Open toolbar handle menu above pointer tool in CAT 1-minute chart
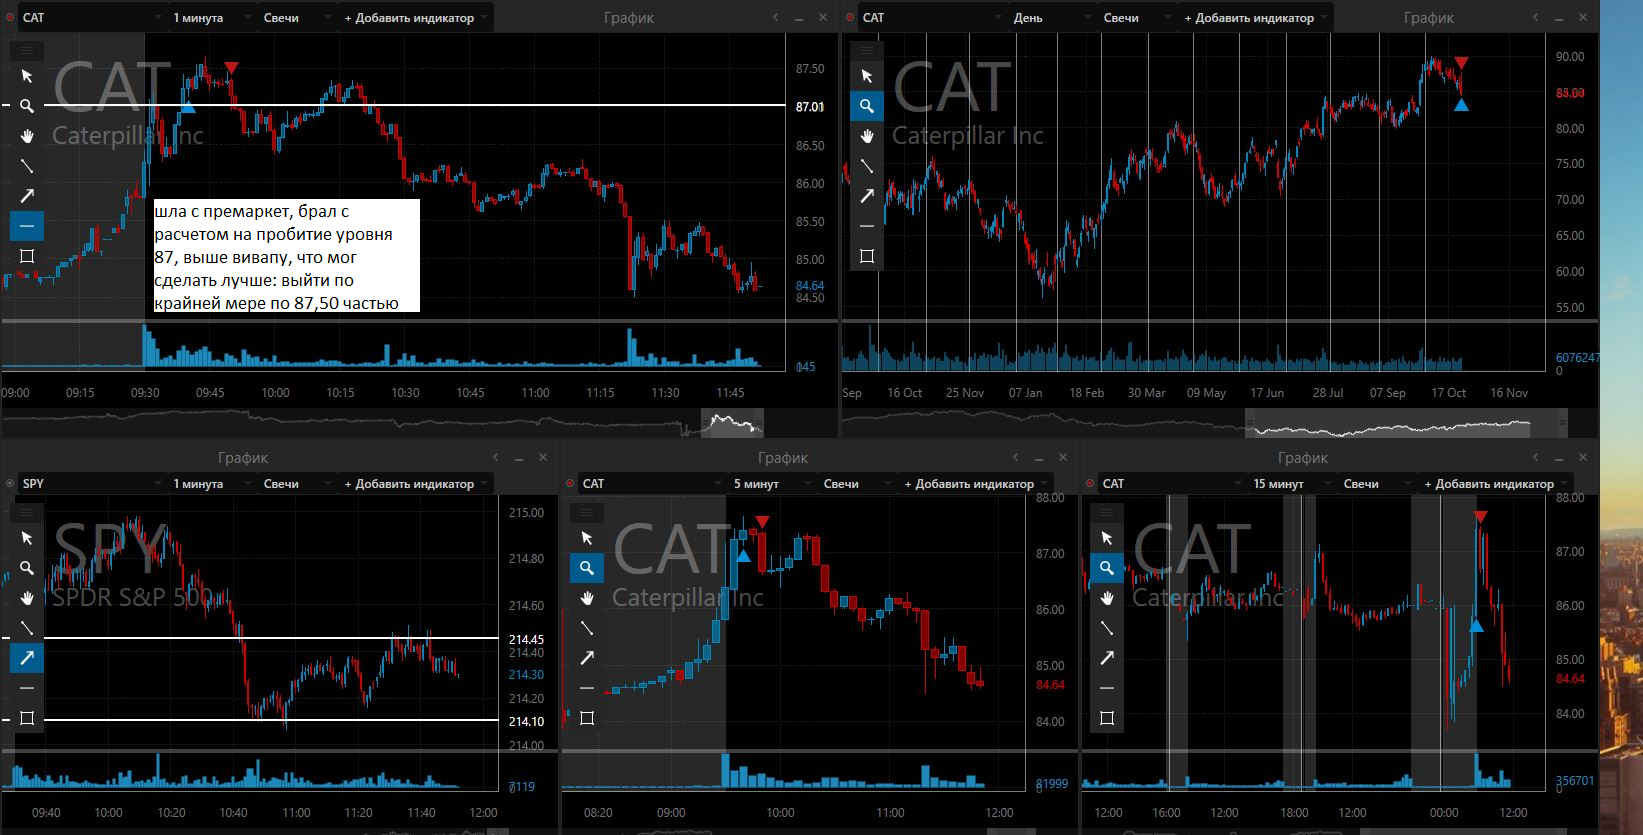The height and width of the screenshot is (835, 1643). 27,50
